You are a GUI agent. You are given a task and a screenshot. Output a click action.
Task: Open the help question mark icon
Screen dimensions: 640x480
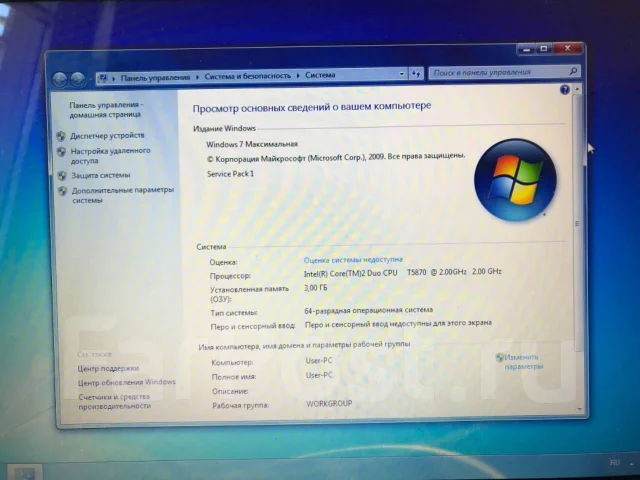coord(564,90)
